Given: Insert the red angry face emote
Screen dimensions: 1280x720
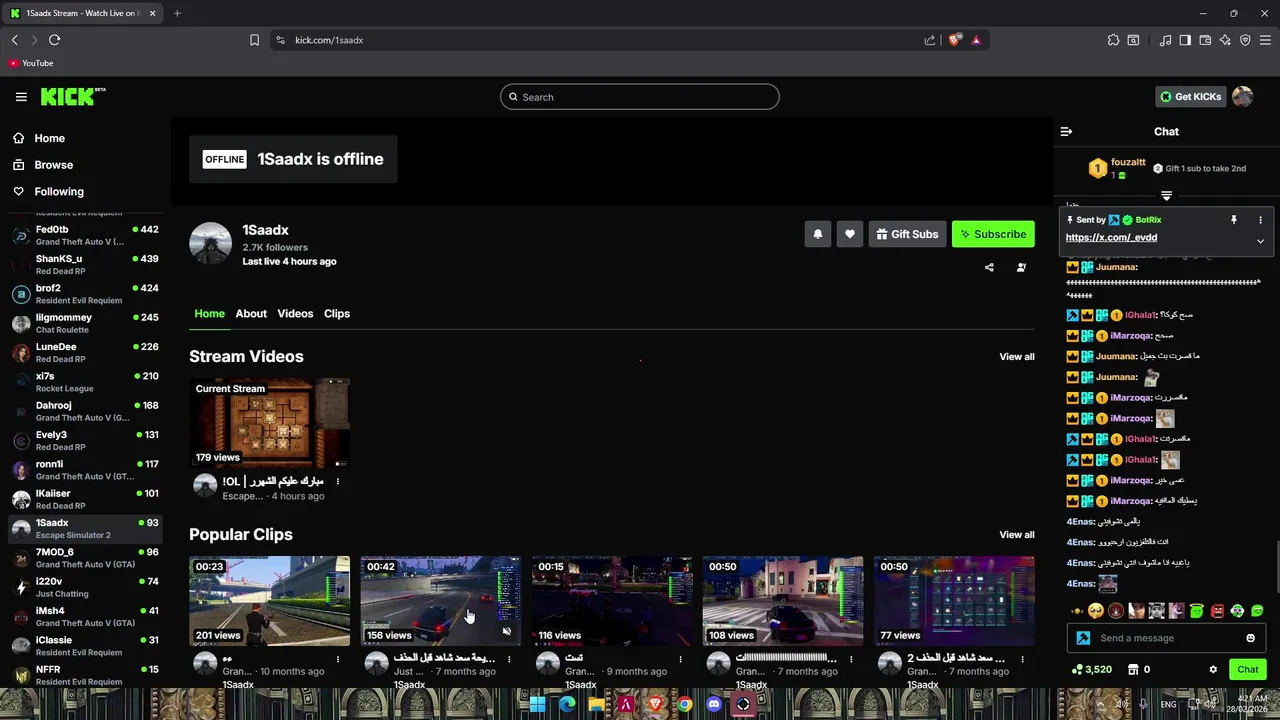Looking at the screenshot, I should click(1217, 611).
